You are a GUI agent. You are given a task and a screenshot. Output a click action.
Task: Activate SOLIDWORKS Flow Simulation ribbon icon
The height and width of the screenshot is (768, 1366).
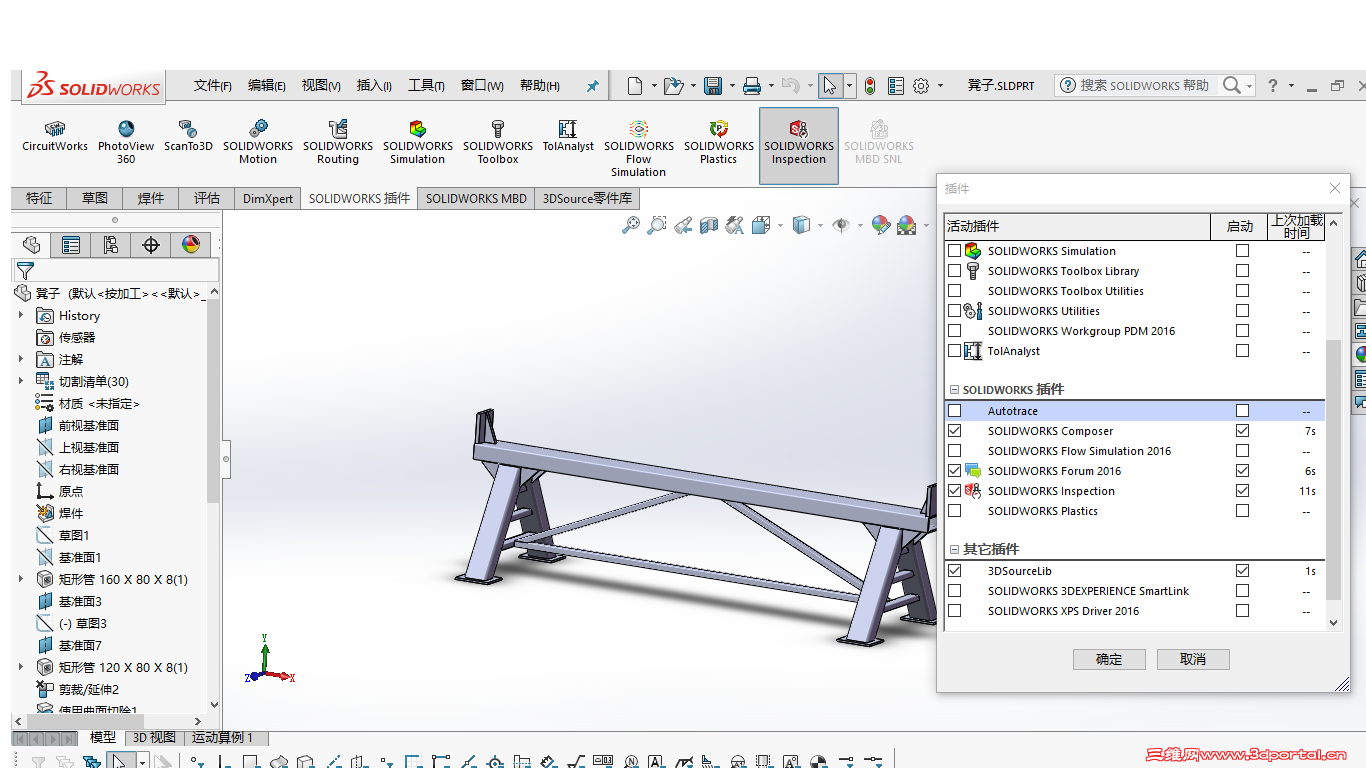coord(639,148)
